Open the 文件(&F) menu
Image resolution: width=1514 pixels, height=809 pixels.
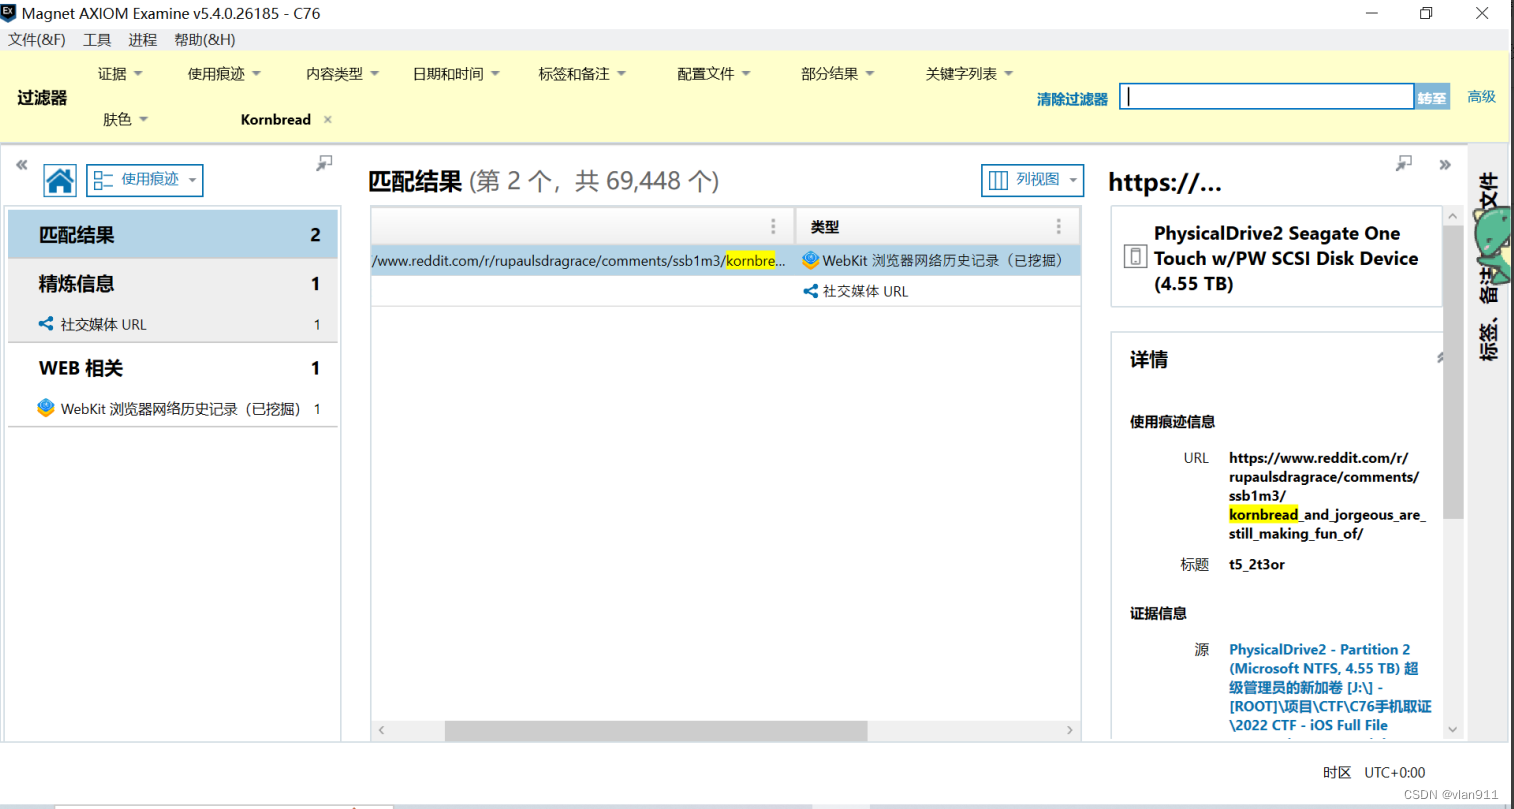pos(37,40)
